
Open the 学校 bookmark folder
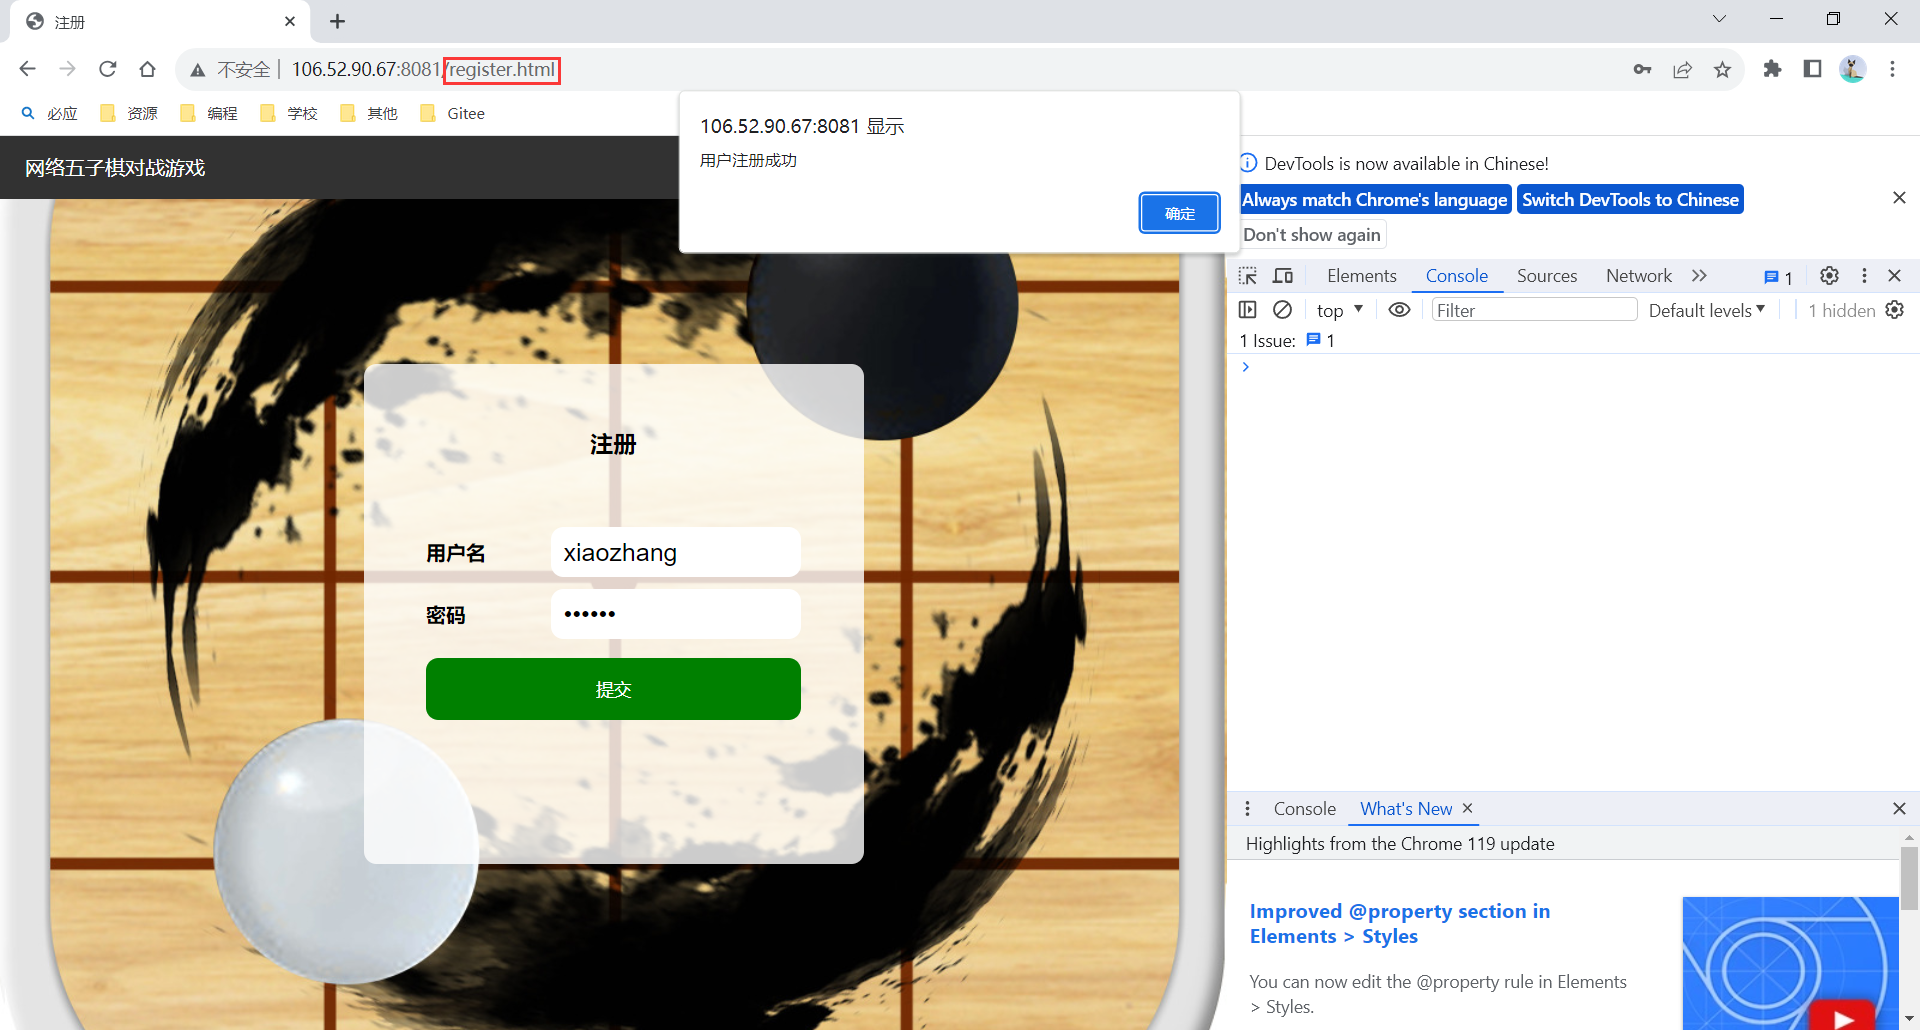(288, 113)
